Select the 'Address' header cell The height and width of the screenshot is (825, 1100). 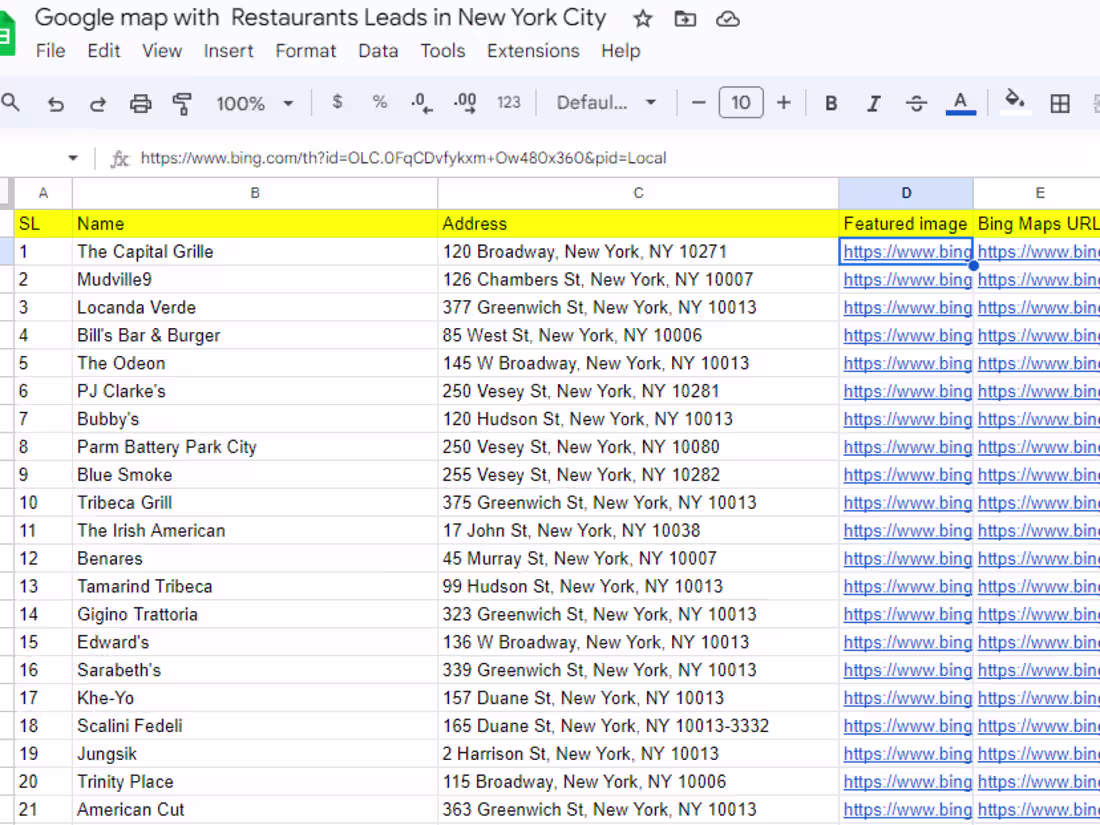pos(638,224)
